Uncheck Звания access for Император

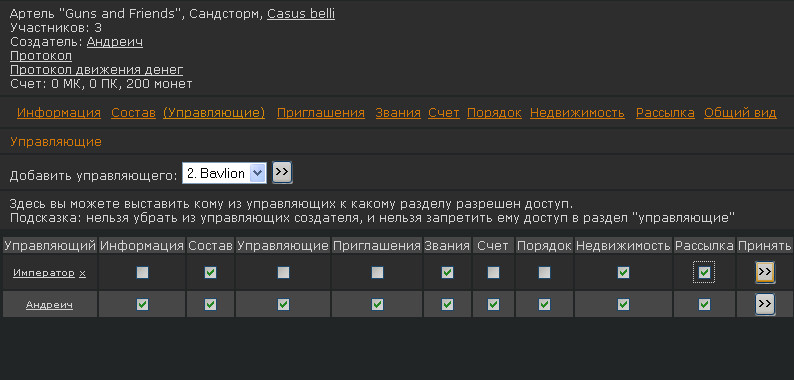tap(447, 273)
